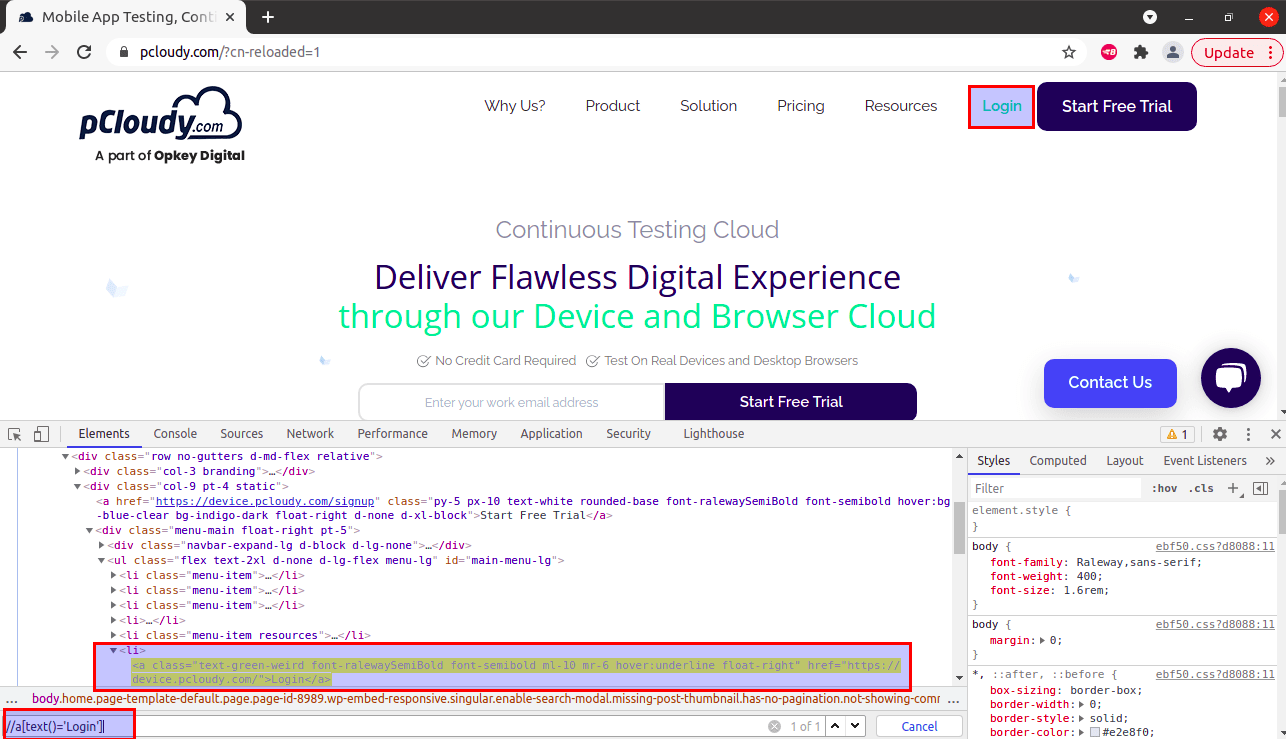Click the Login link in navigation
The width and height of the screenshot is (1286, 739).
point(1001,106)
